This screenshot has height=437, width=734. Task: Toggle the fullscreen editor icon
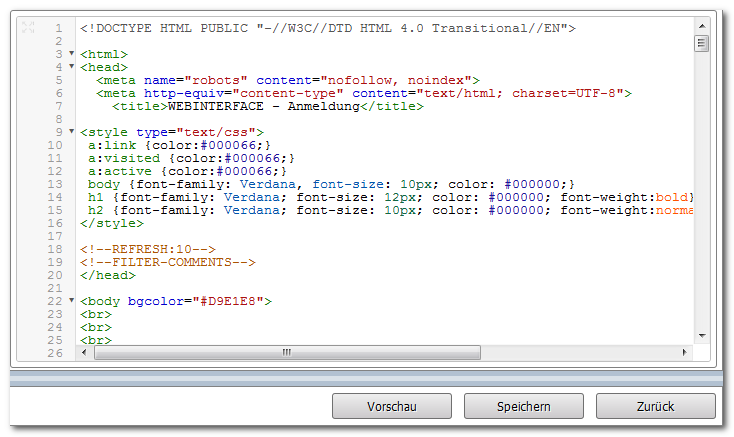coord(28,27)
